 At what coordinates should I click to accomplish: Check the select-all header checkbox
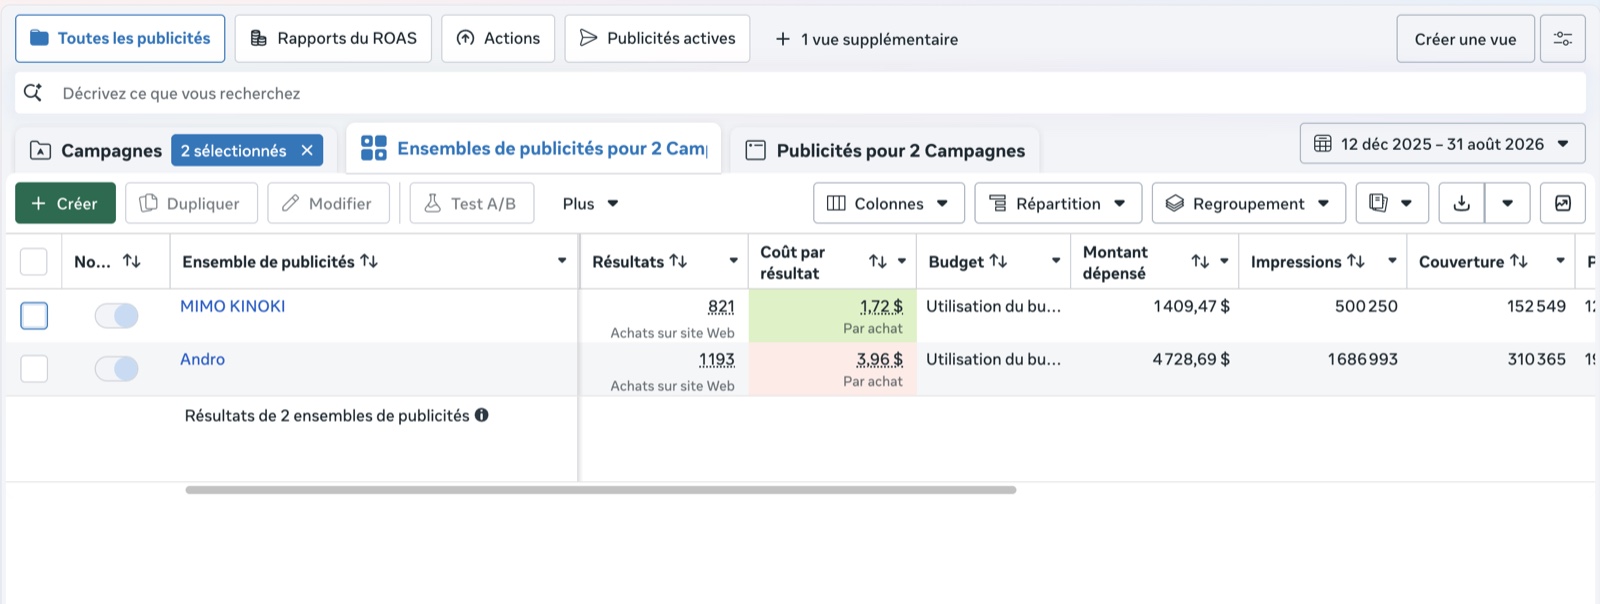[34, 261]
